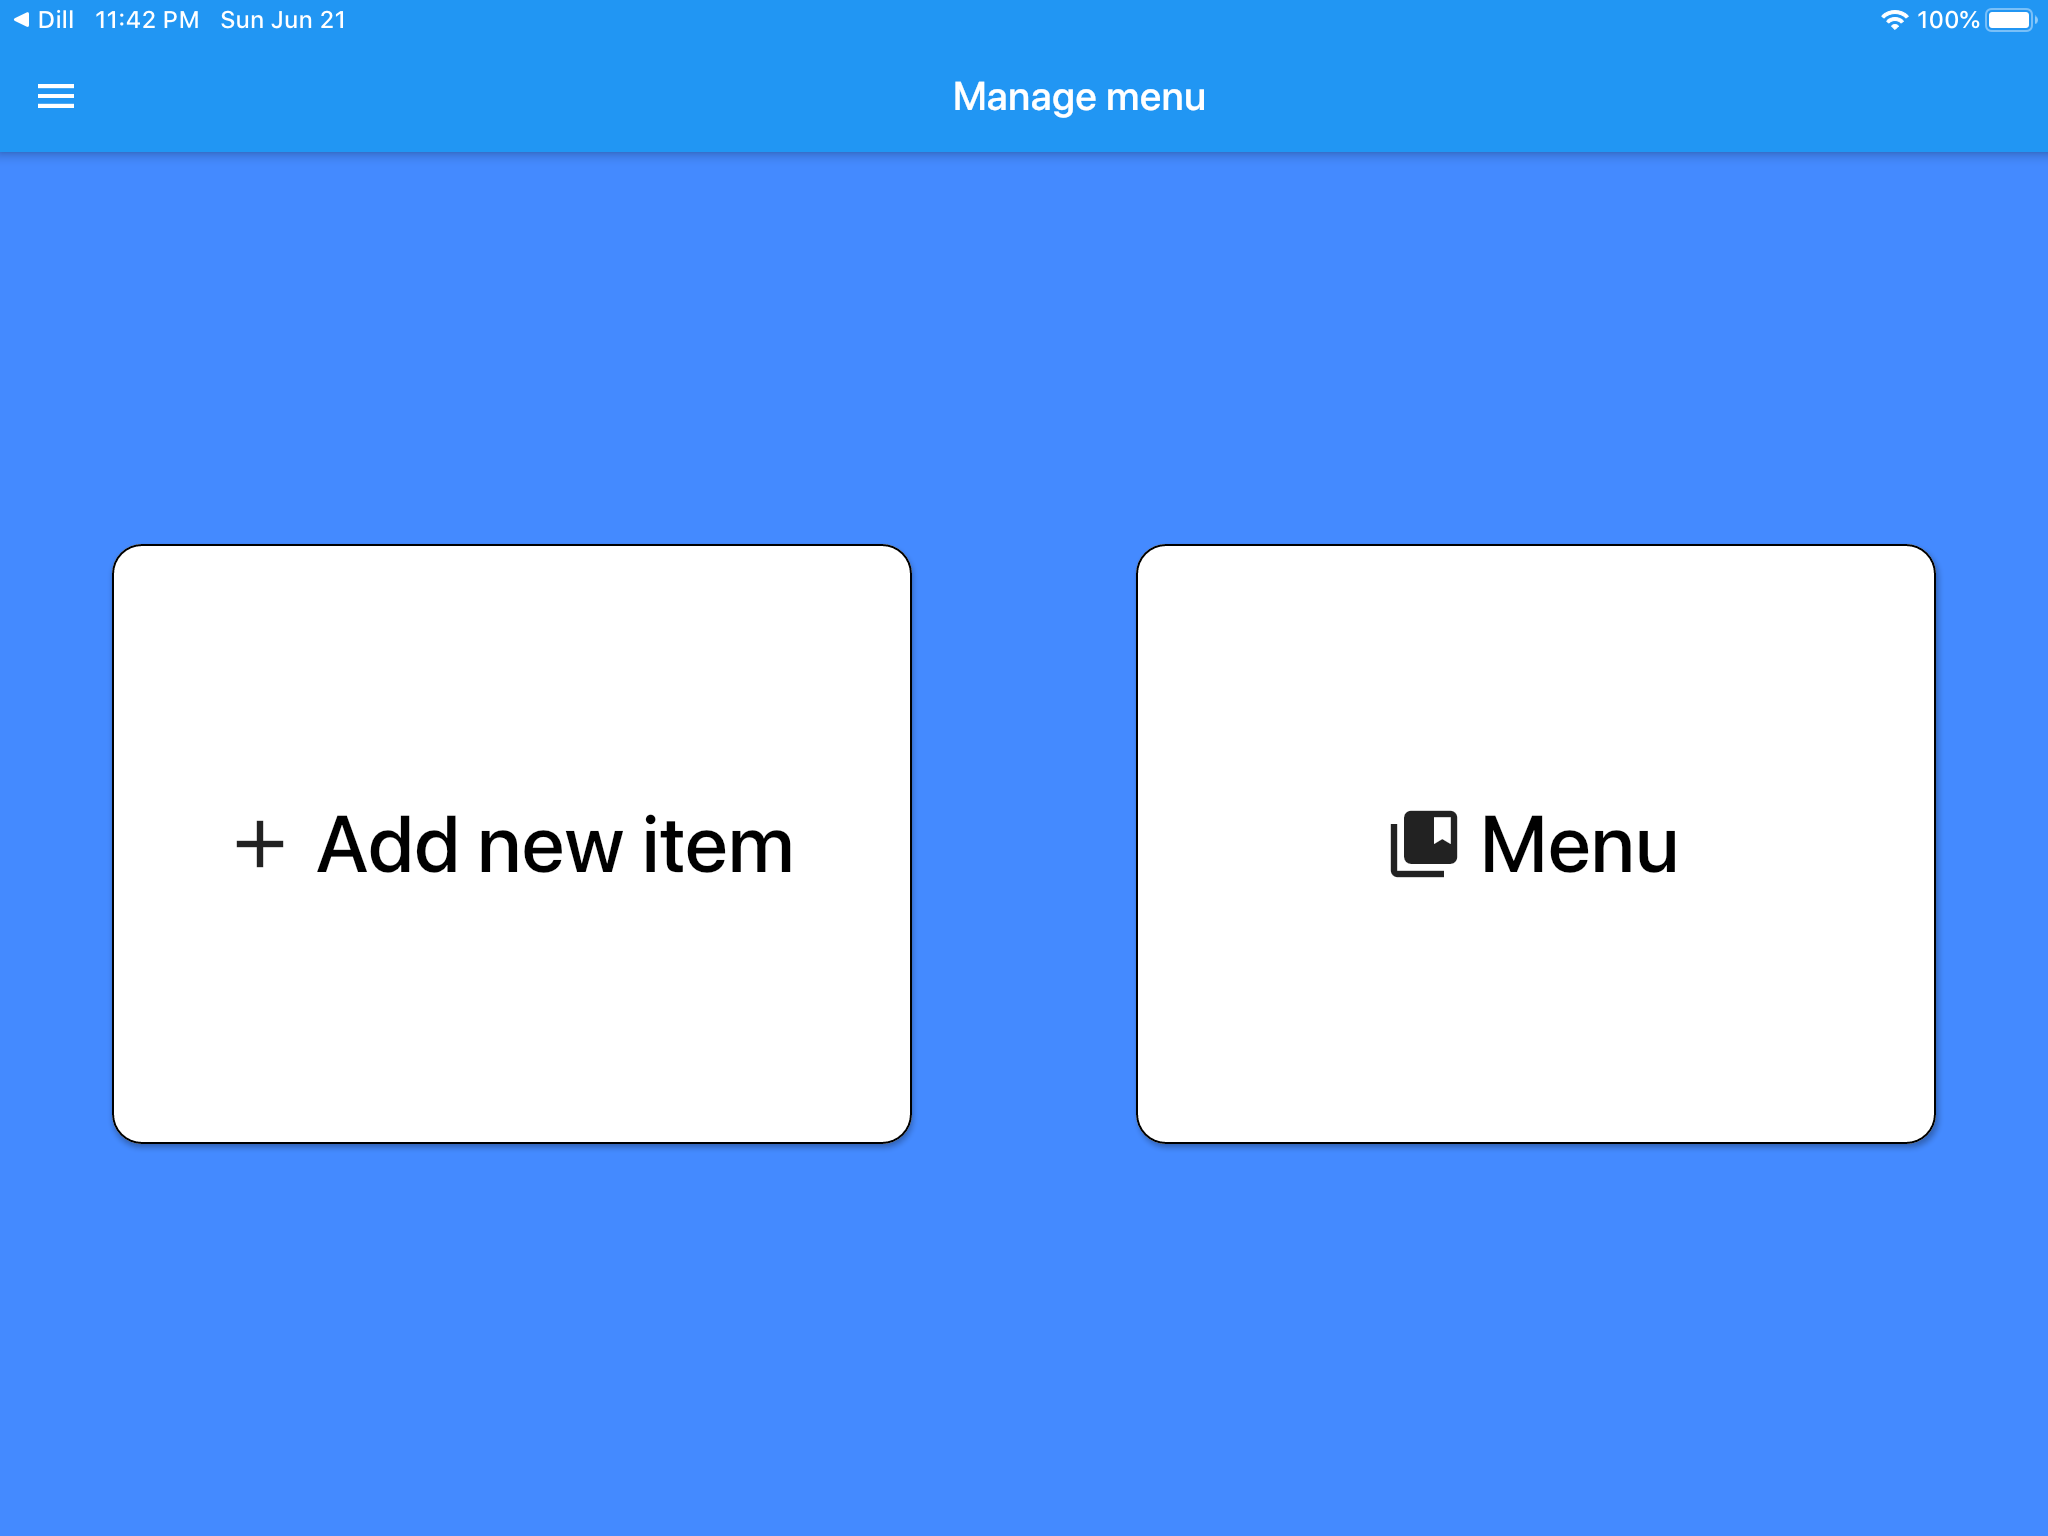Tap the Sun Jun 21 date
2048x1536 pixels.
[x=283, y=20]
